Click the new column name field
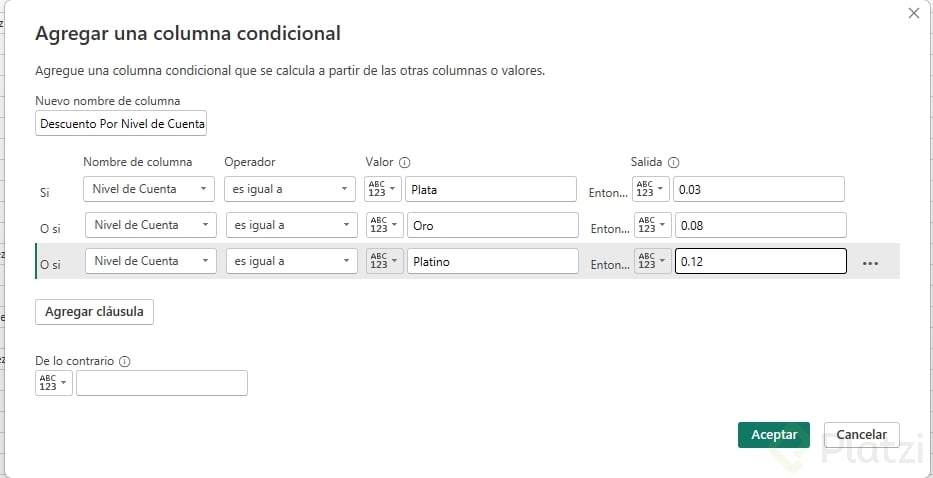933x478 pixels. 121,124
